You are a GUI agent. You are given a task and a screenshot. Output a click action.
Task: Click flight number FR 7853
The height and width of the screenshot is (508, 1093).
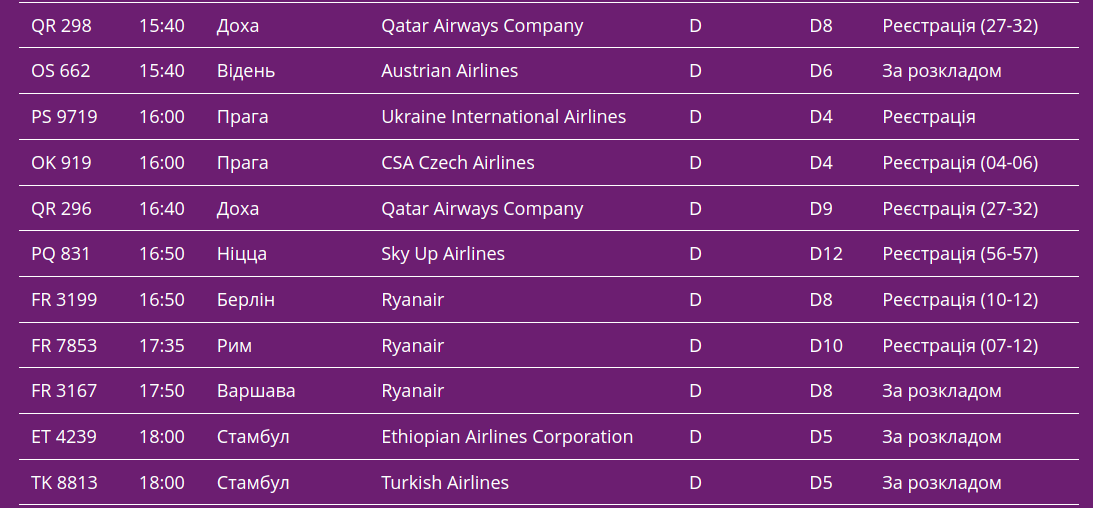tap(64, 346)
